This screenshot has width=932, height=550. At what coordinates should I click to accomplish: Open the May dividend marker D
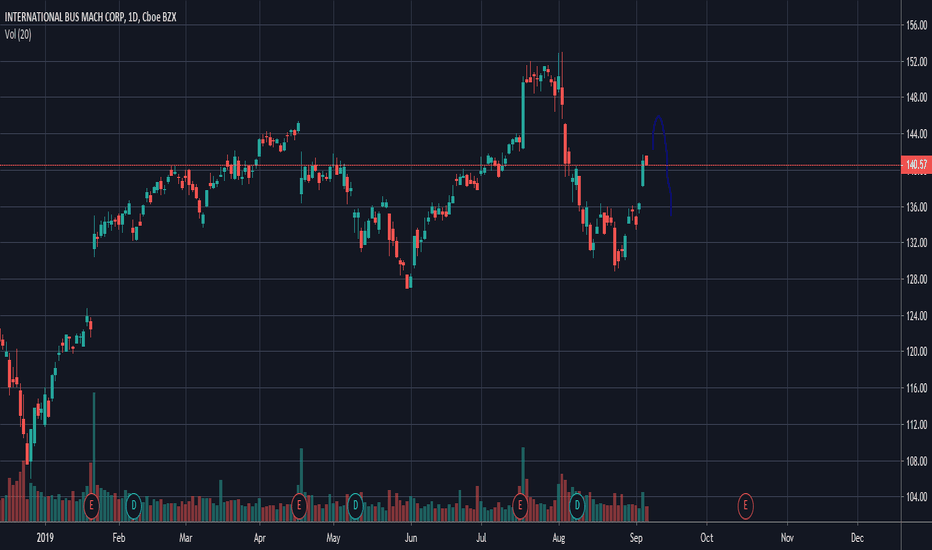(355, 506)
